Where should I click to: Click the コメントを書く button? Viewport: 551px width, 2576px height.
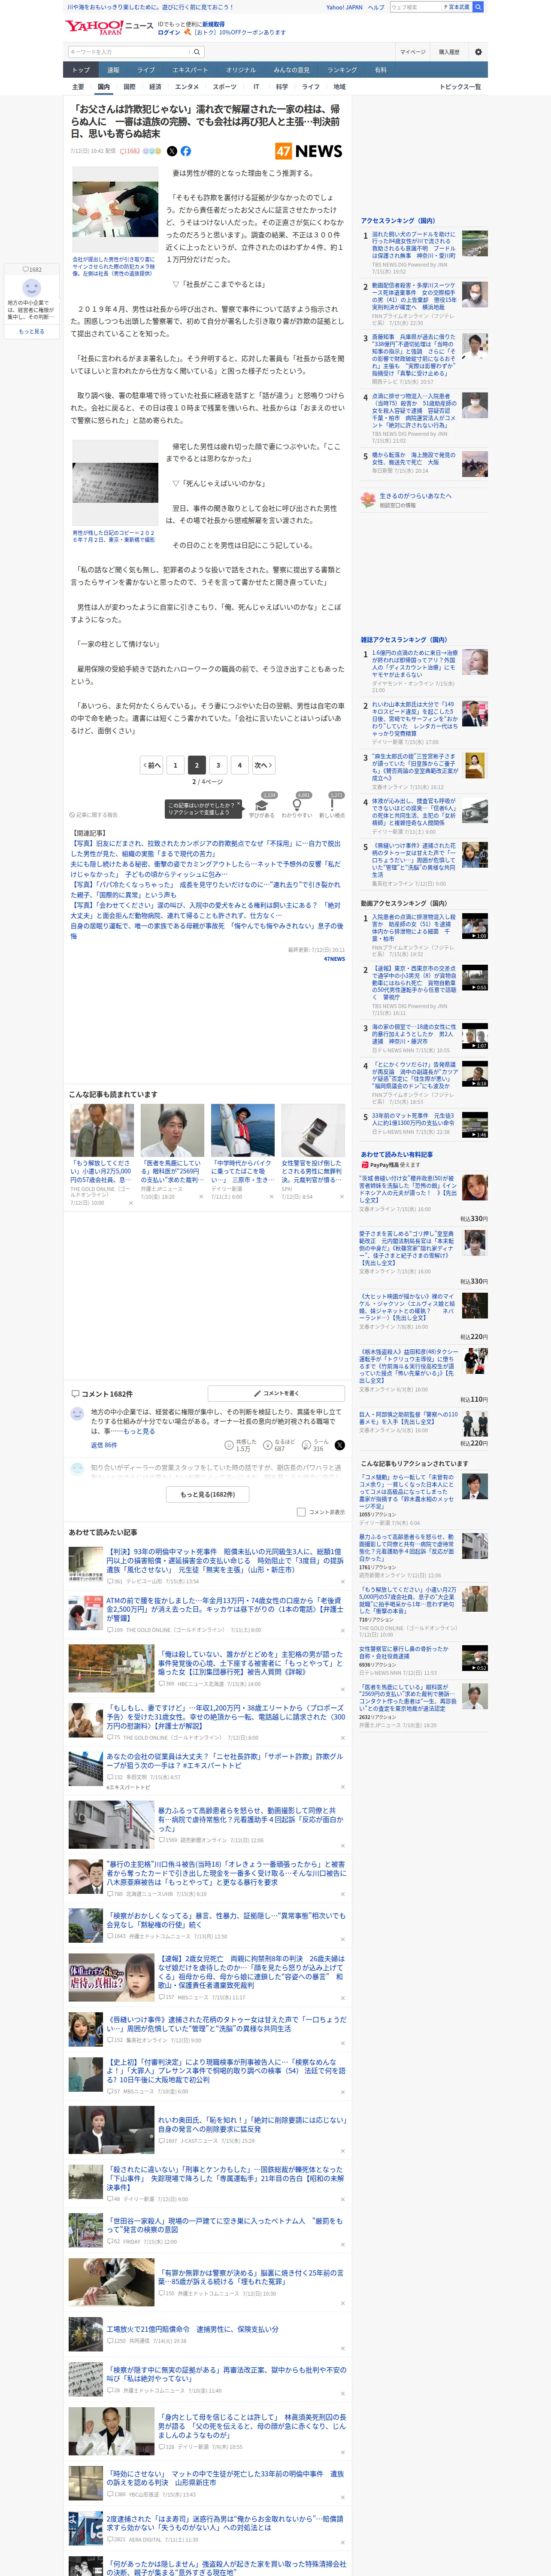click(x=276, y=1393)
